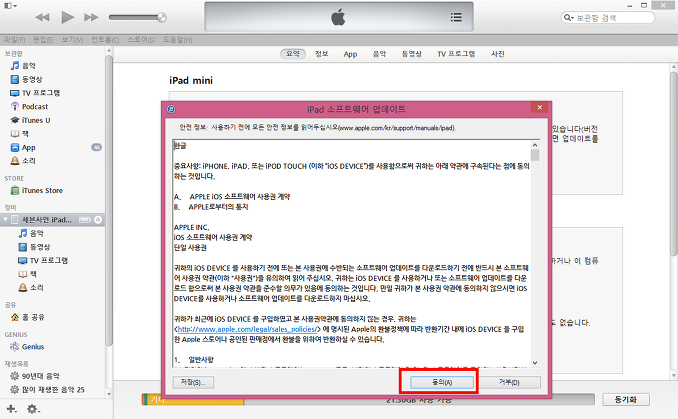Close the iPad software update dialog
Viewport: 678px width, 419px height.
539,108
